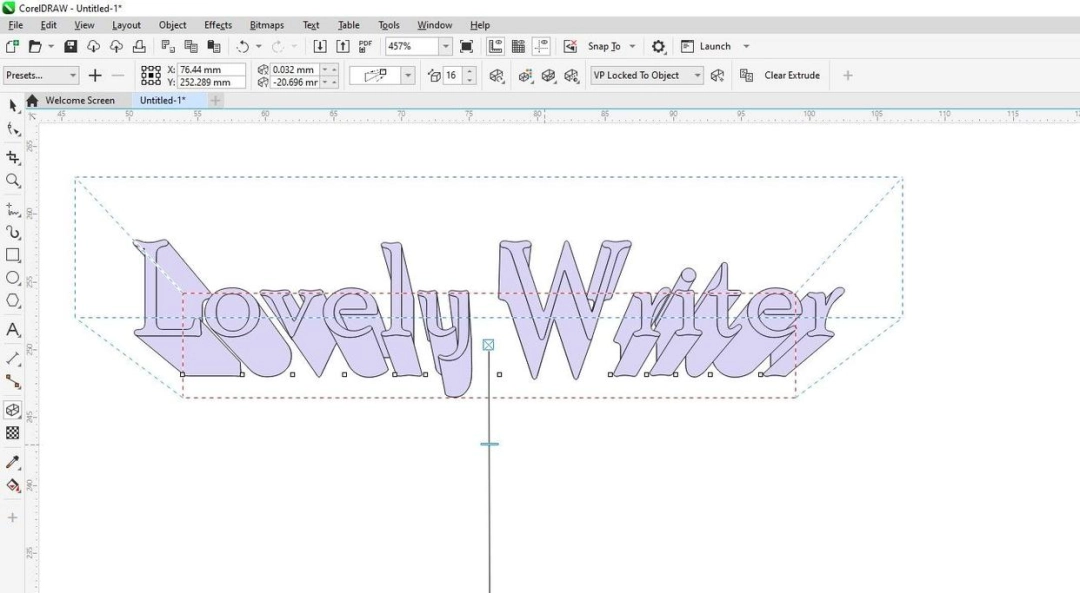Click the X position input field
Image resolution: width=1080 pixels, height=593 pixels.
(x=211, y=70)
